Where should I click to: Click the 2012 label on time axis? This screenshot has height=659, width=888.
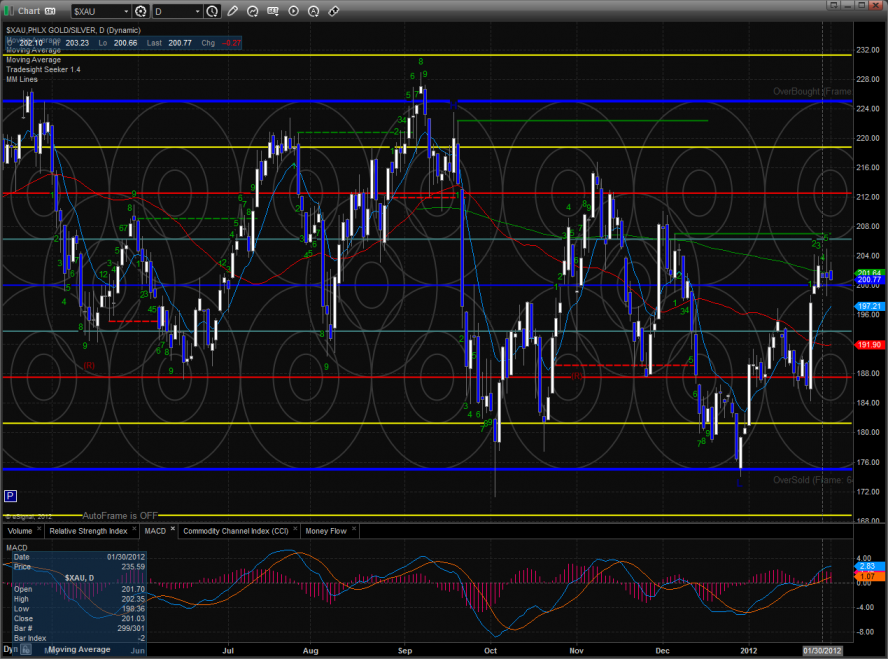click(x=749, y=651)
